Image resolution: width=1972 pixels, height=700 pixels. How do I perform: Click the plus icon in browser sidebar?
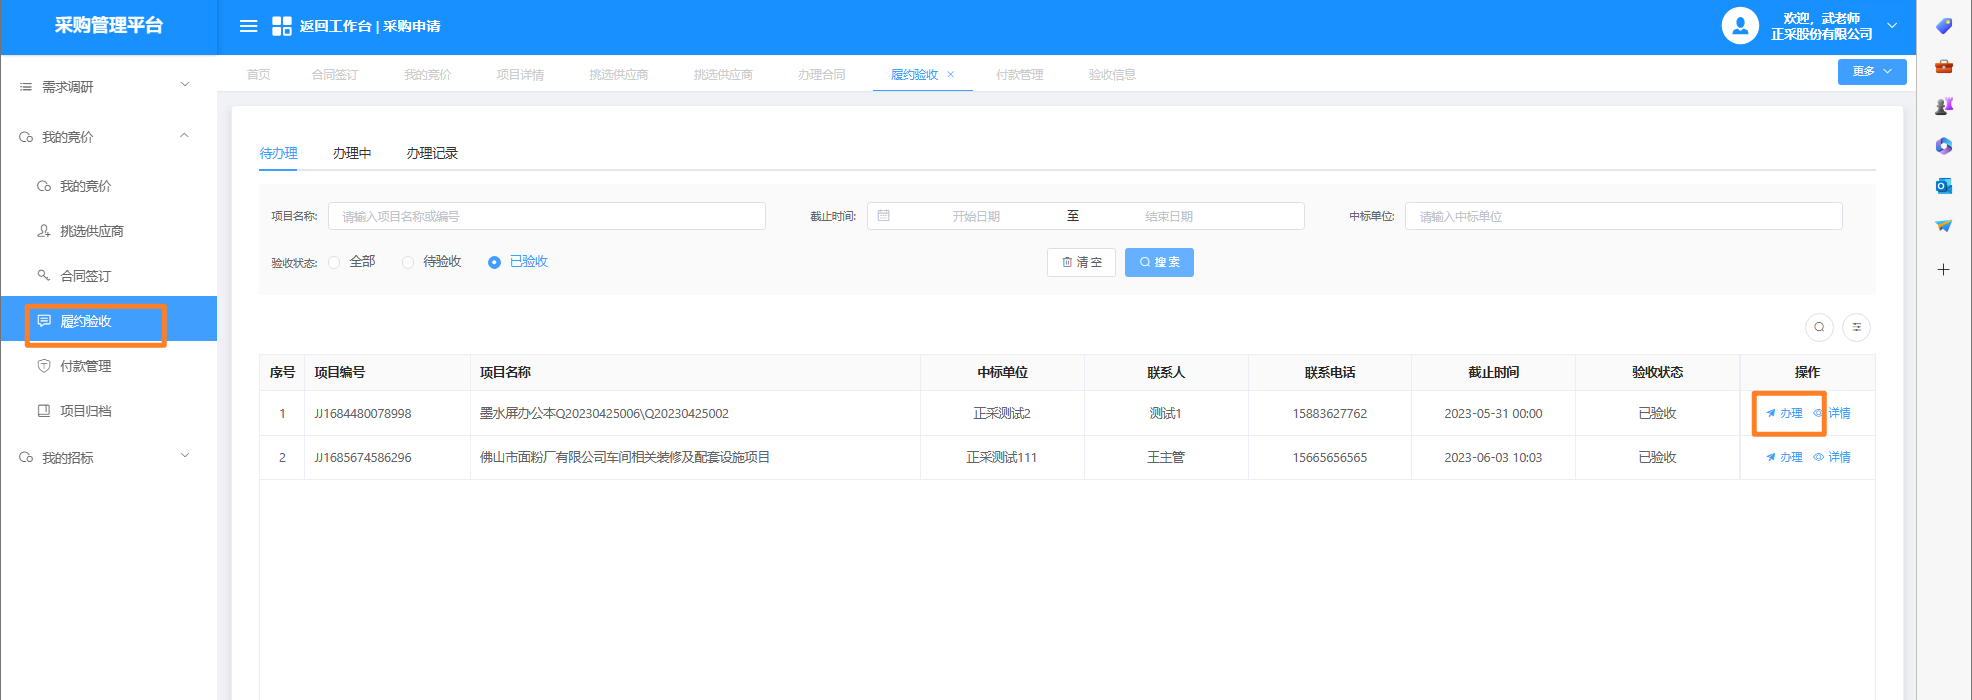1943,270
